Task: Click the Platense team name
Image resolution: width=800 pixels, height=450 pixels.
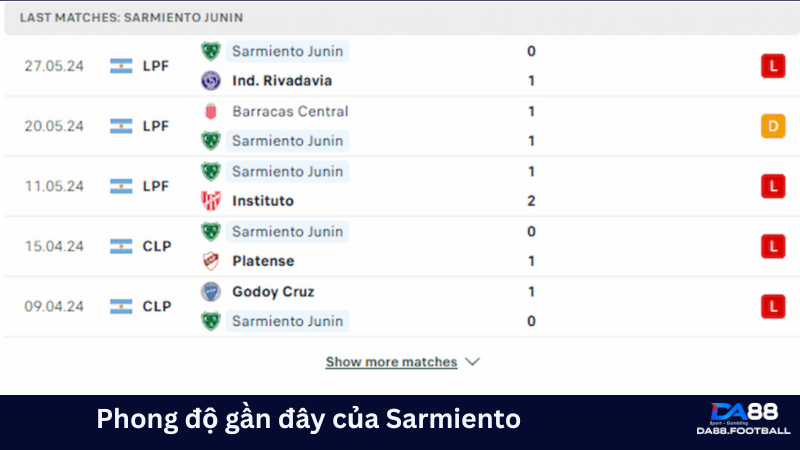Action: [263, 261]
